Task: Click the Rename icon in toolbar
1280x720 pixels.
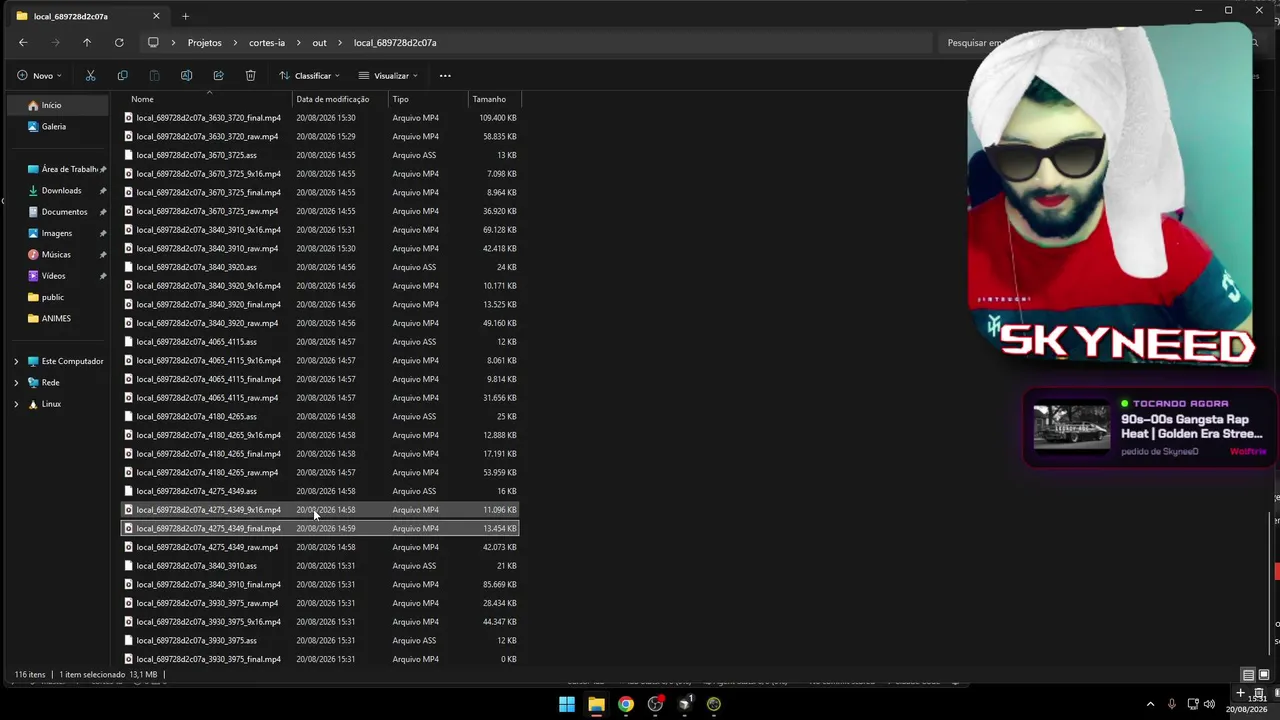Action: coord(186,76)
